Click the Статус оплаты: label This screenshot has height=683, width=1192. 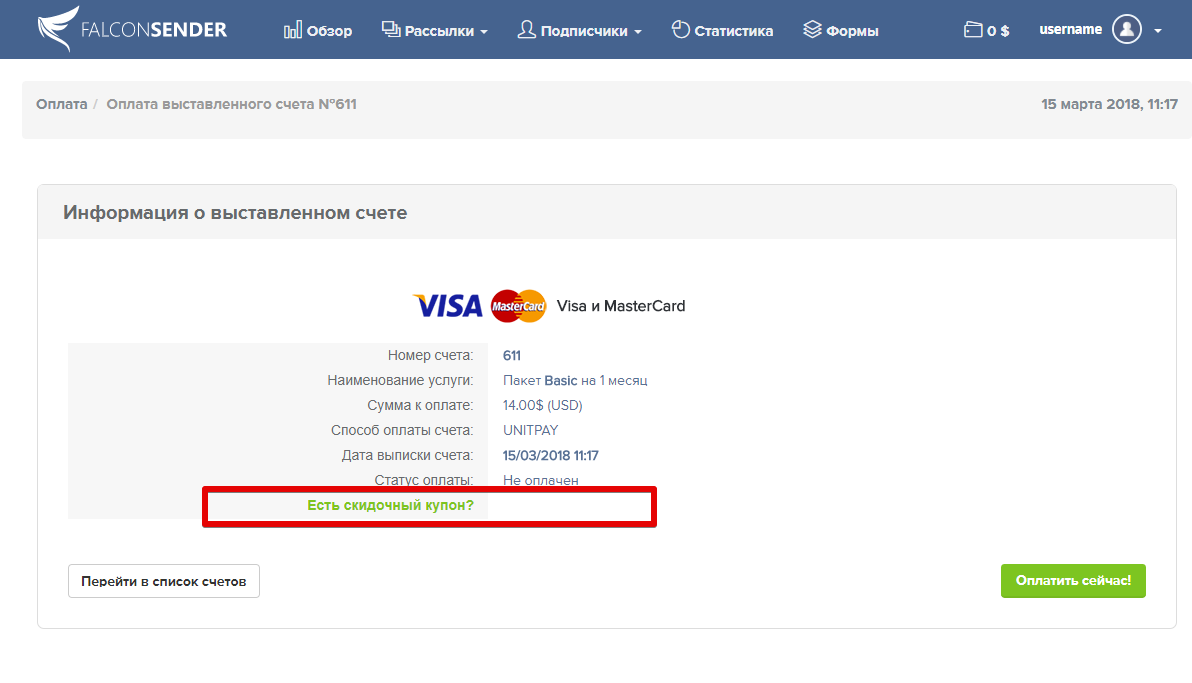click(x=423, y=480)
